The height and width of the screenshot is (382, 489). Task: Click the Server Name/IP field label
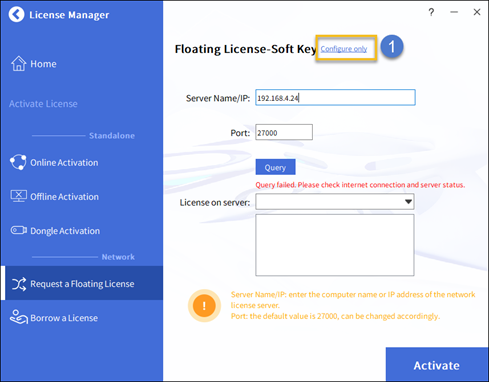pos(218,98)
